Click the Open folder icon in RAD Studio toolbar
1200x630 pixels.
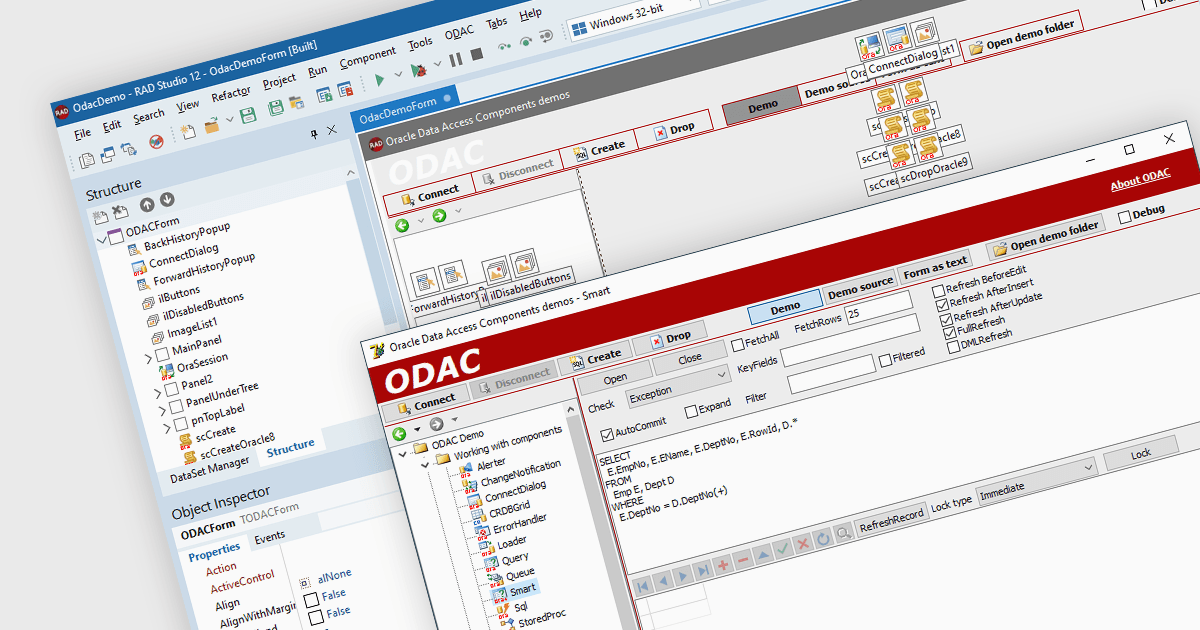tap(212, 125)
